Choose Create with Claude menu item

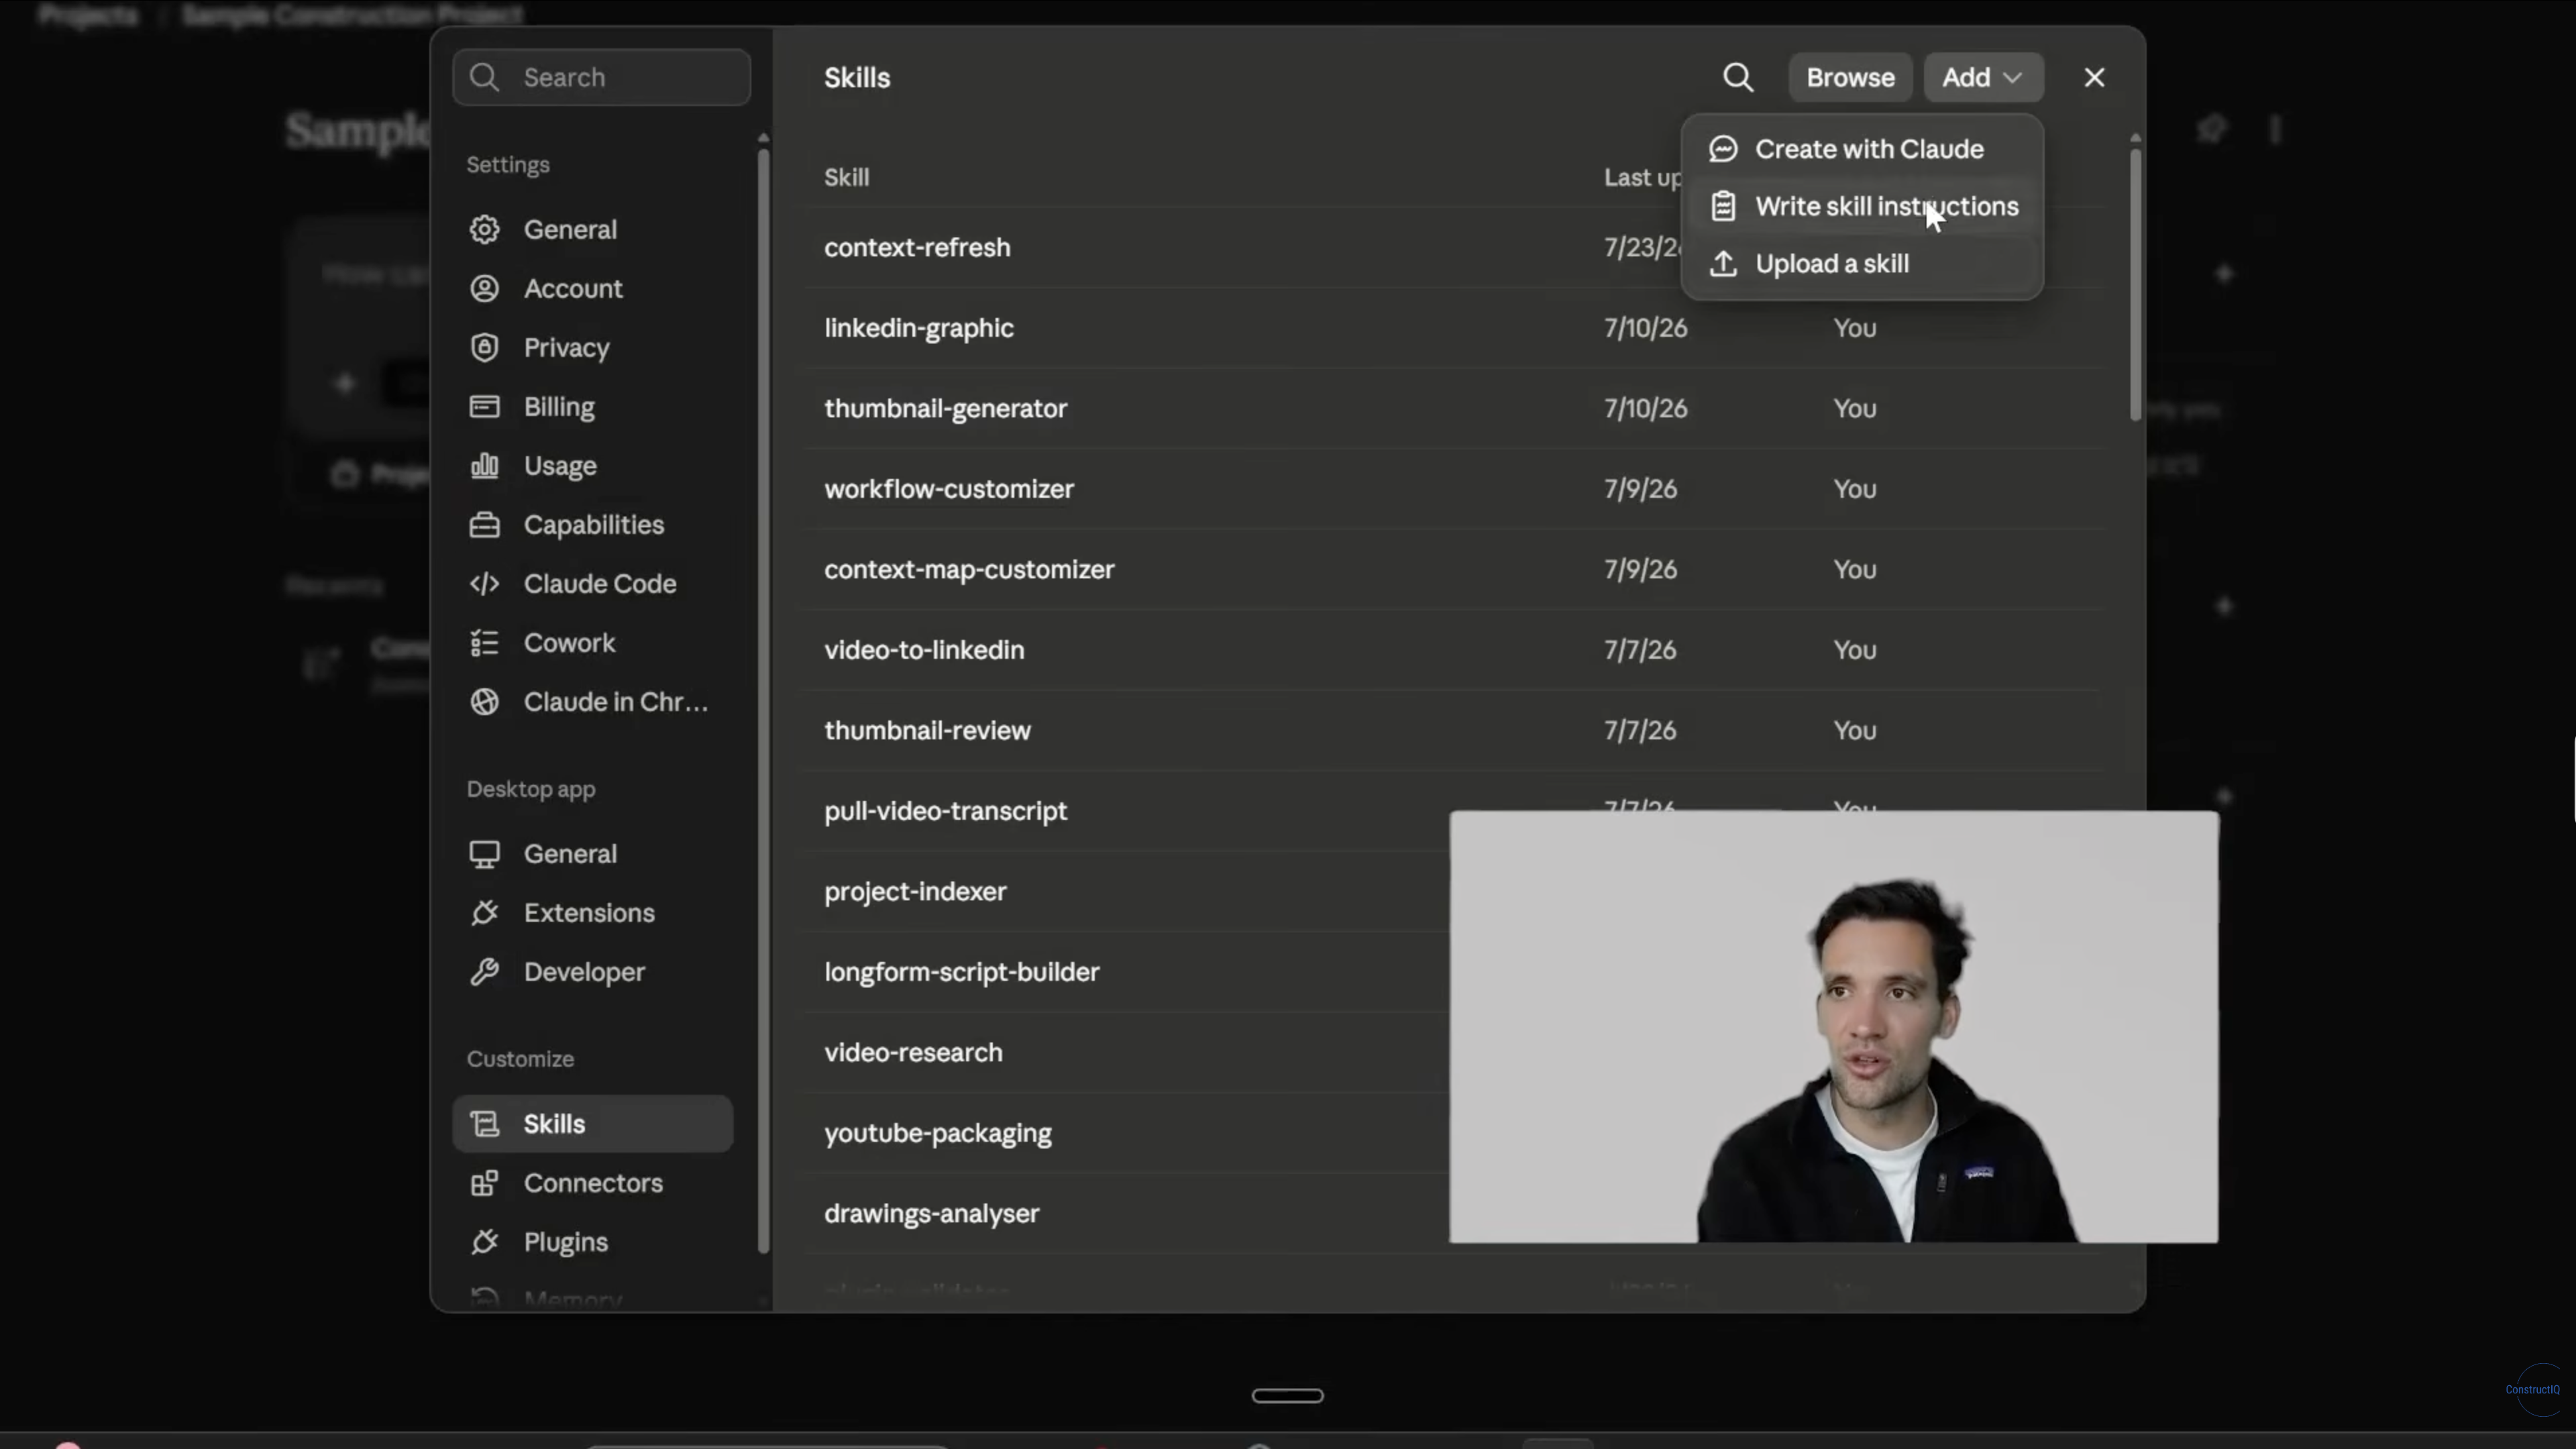pyautogui.click(x=1862, y=149)
